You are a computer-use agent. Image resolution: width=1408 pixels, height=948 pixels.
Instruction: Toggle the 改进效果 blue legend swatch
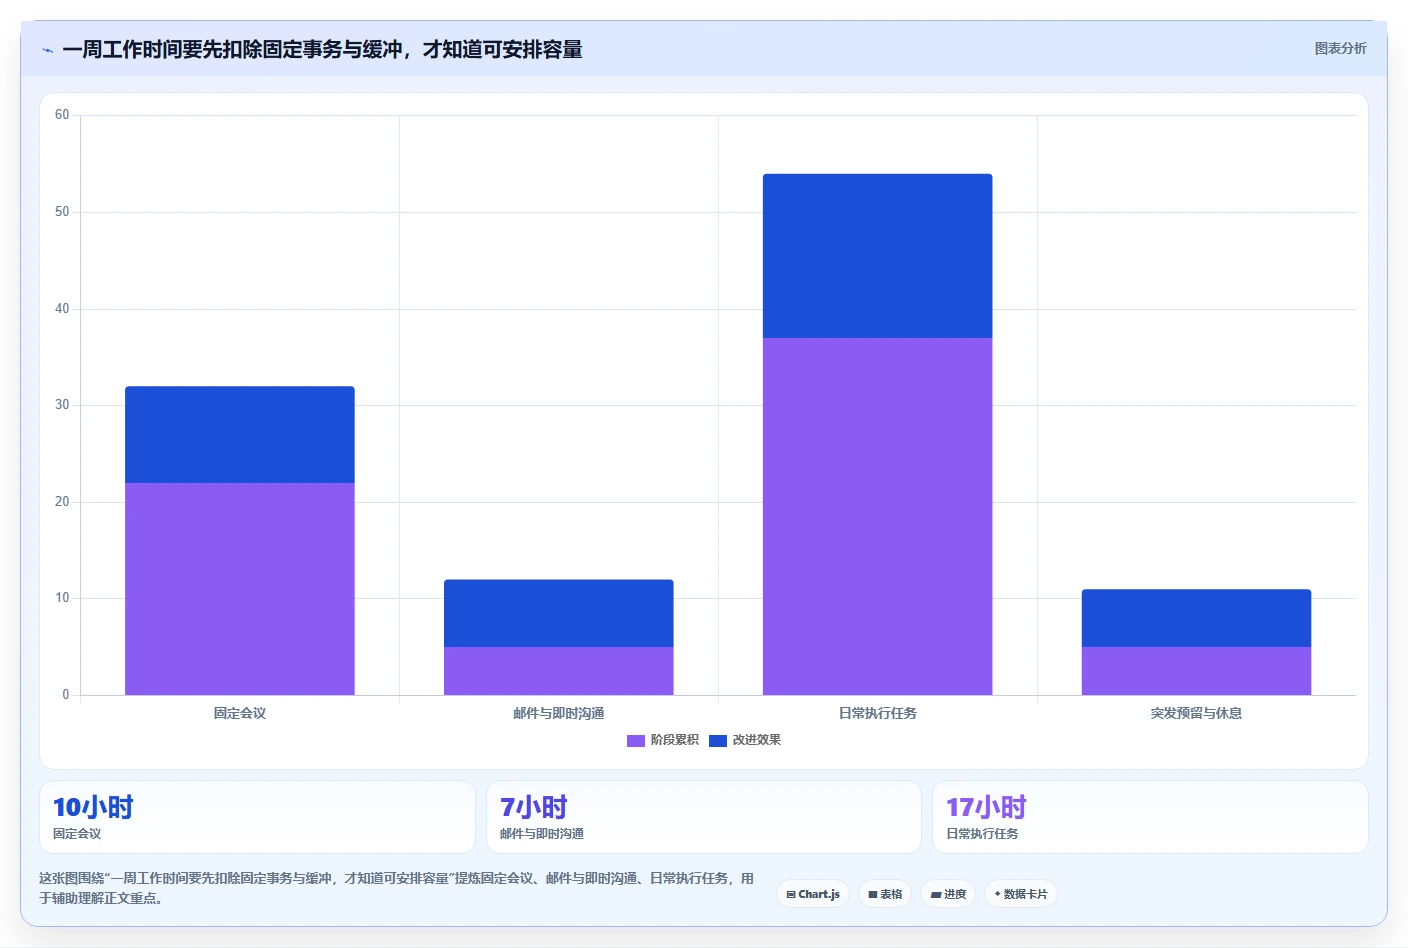coord(718,741)
